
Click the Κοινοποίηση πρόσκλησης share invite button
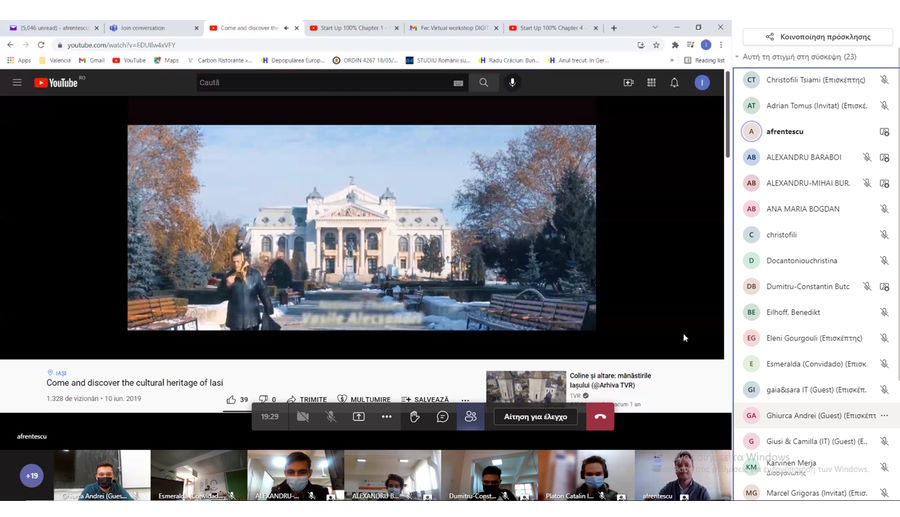[817, 36]
